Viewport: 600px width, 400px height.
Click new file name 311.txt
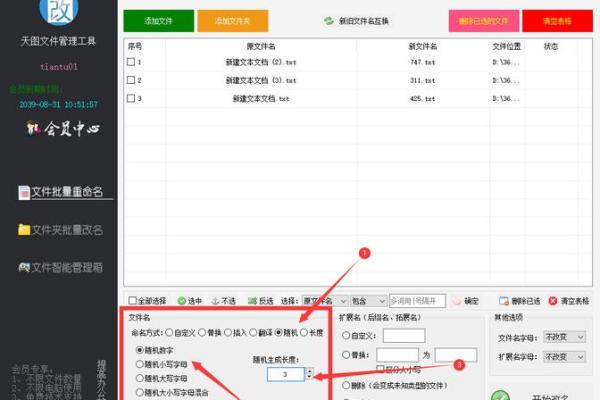tap(422, 80)
